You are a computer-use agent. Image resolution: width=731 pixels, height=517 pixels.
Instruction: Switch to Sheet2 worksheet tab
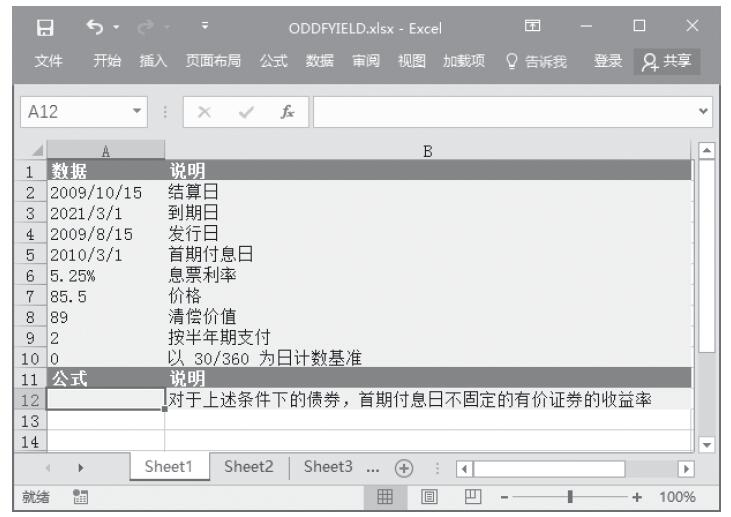pyautogui.click(x=248, y=467)
